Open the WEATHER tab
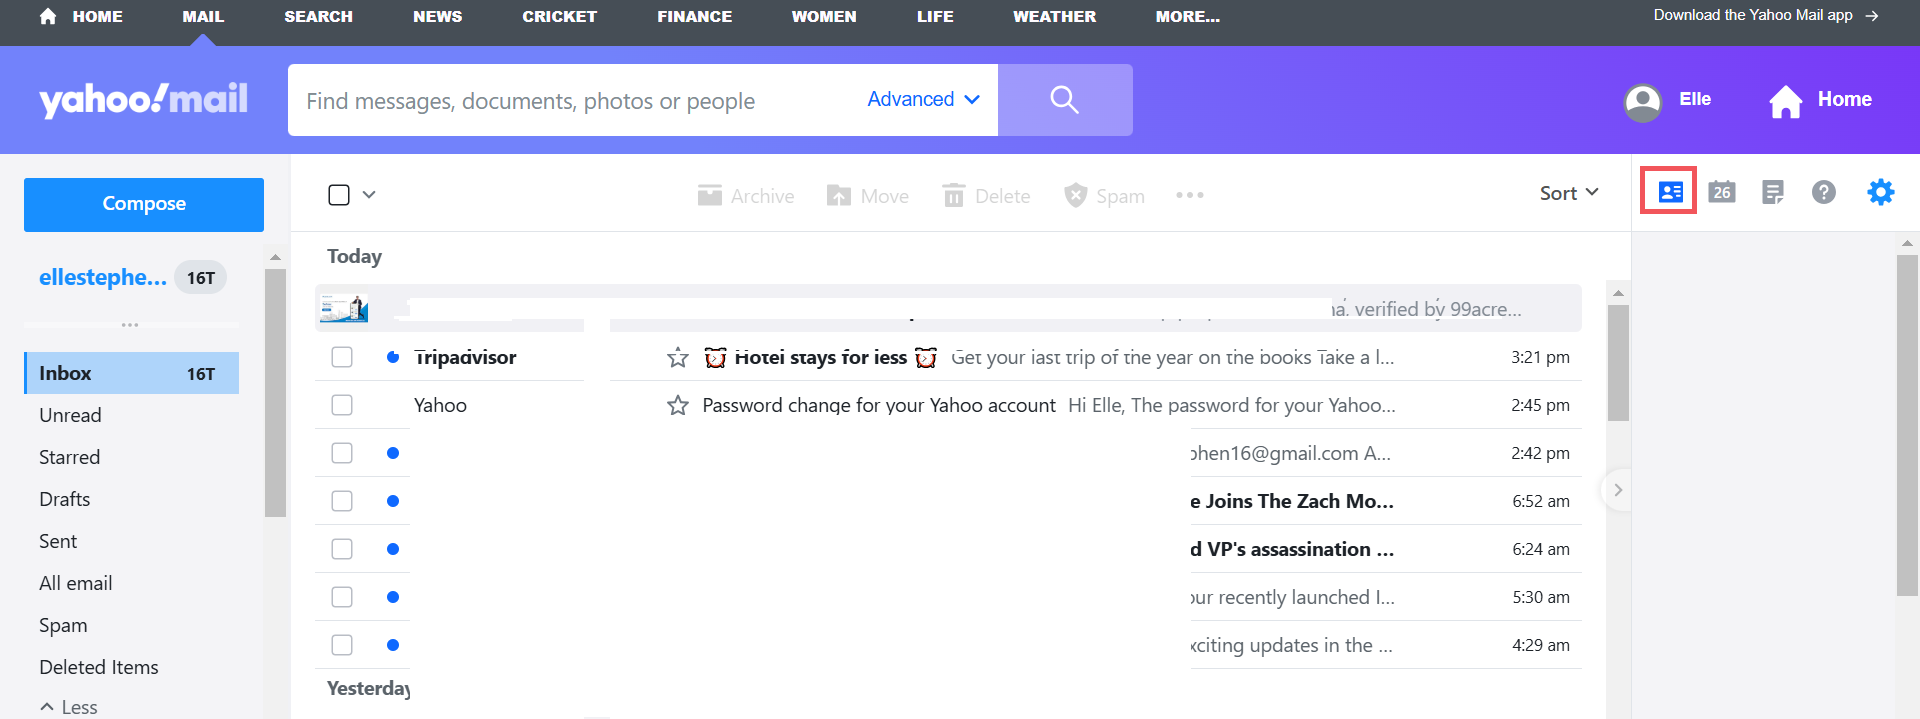Viewport: 1920px width, 719px height. click(1054, 16)
